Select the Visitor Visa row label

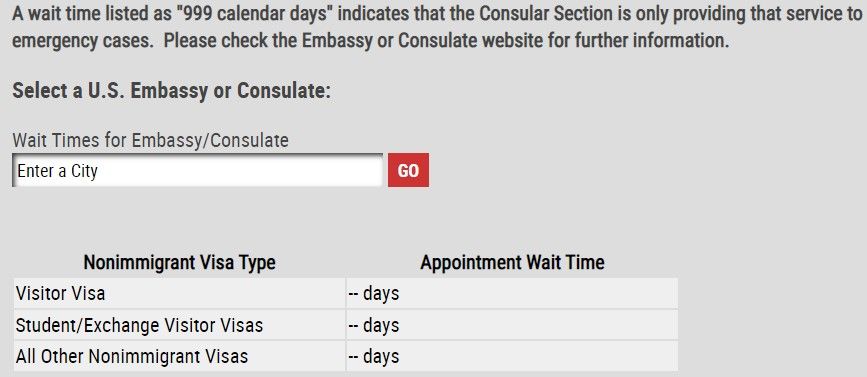coord(60,294)
